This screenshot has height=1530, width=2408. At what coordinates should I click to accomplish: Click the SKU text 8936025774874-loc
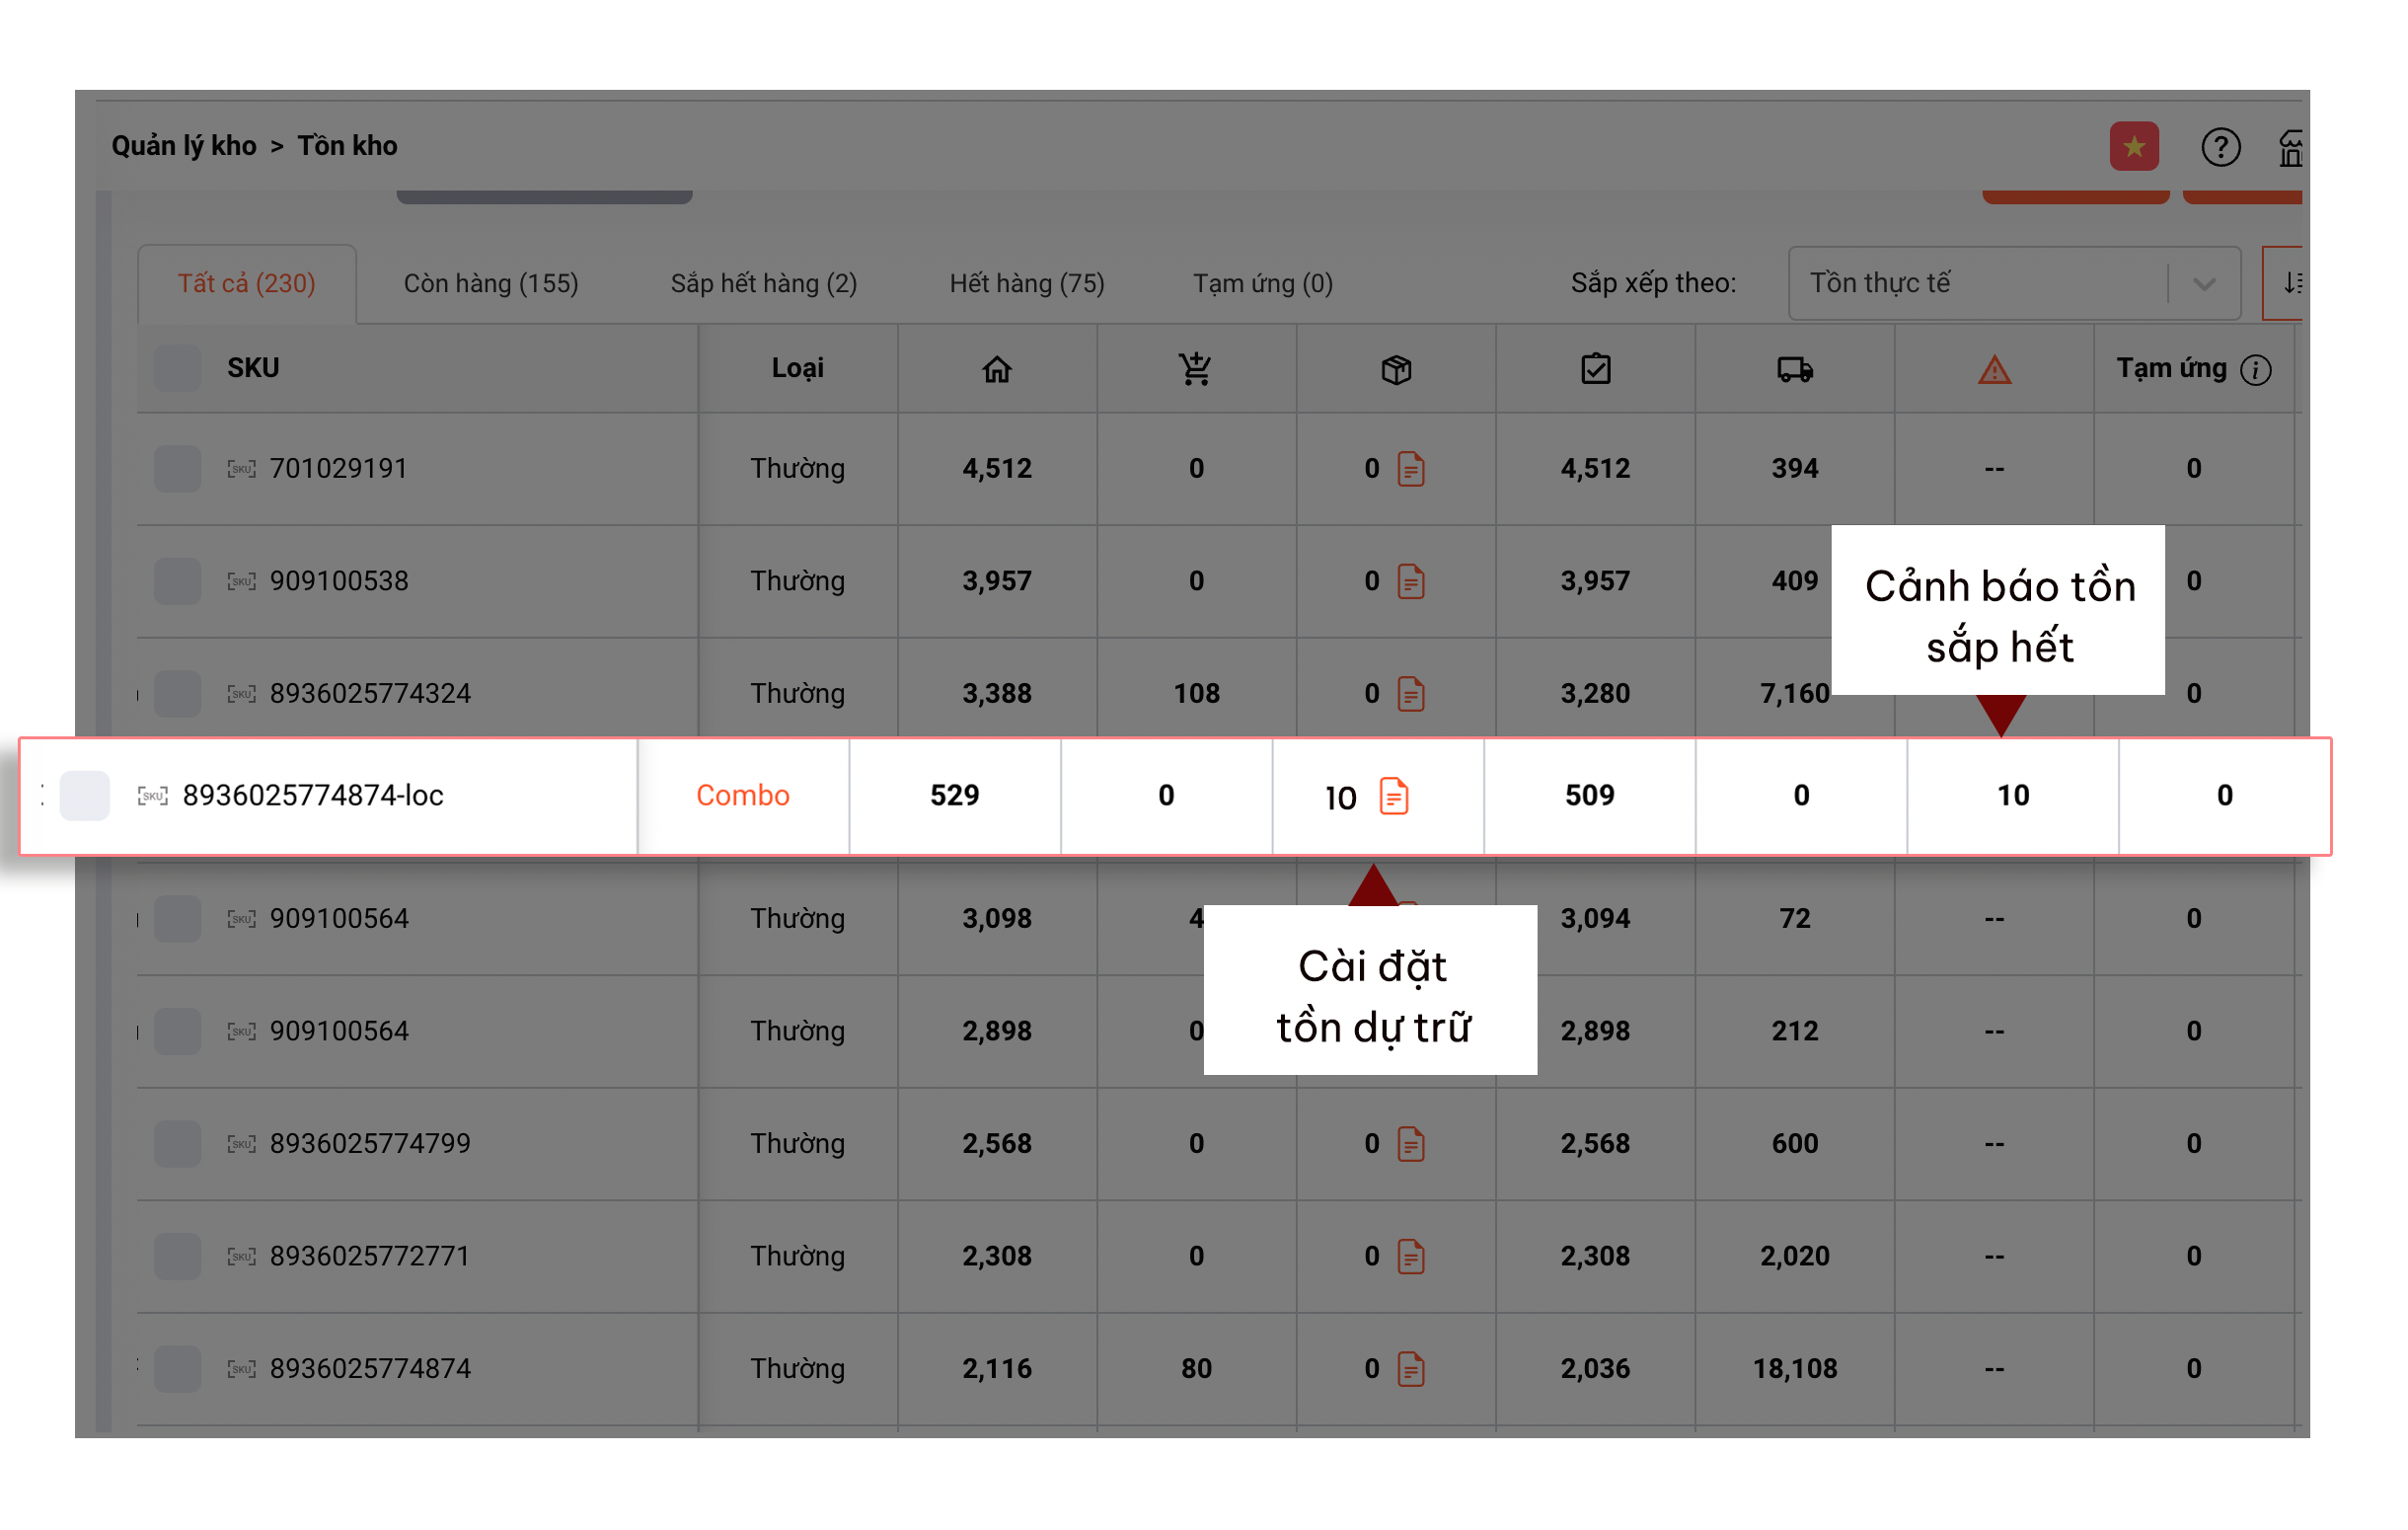(312, 796)
